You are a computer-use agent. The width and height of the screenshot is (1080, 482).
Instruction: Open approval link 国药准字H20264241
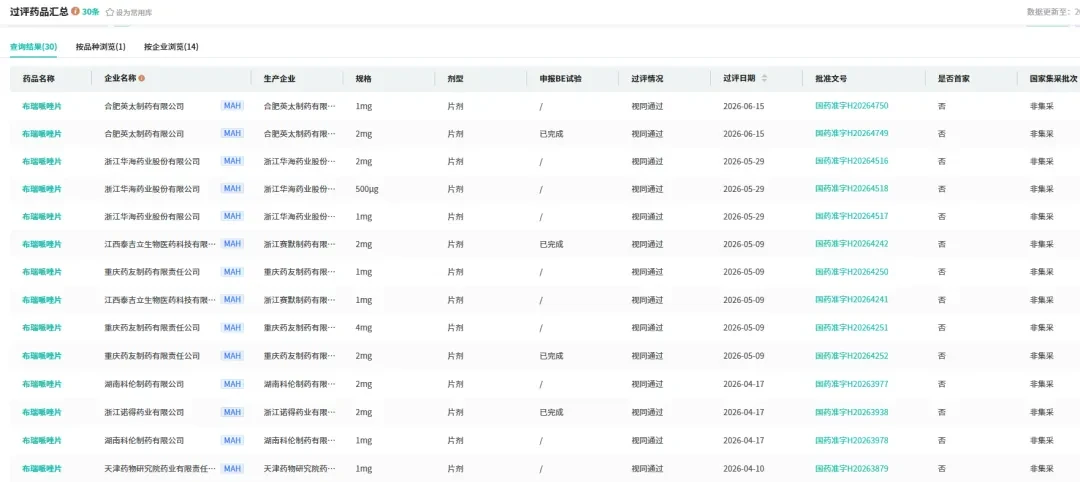pyautogui.click(x=851, y=300)
